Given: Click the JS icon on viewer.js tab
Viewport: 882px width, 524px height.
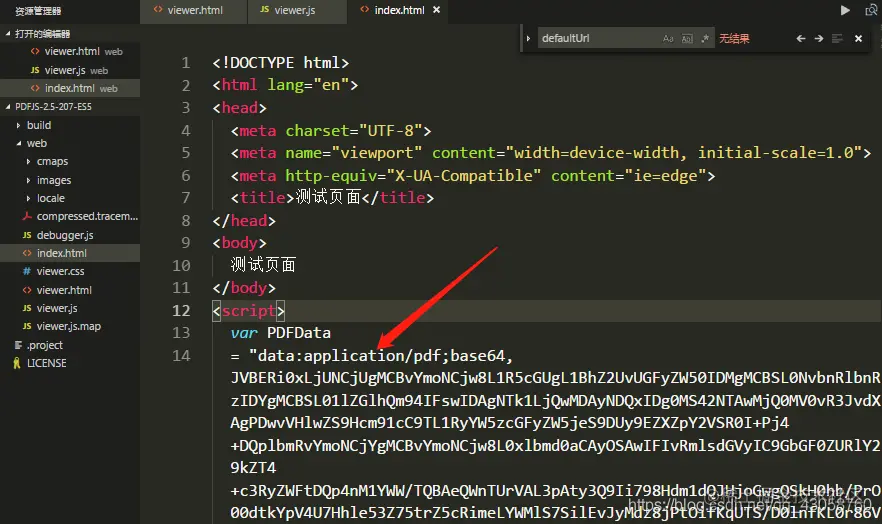Looking at the screenshot, I should coord(264,10).
